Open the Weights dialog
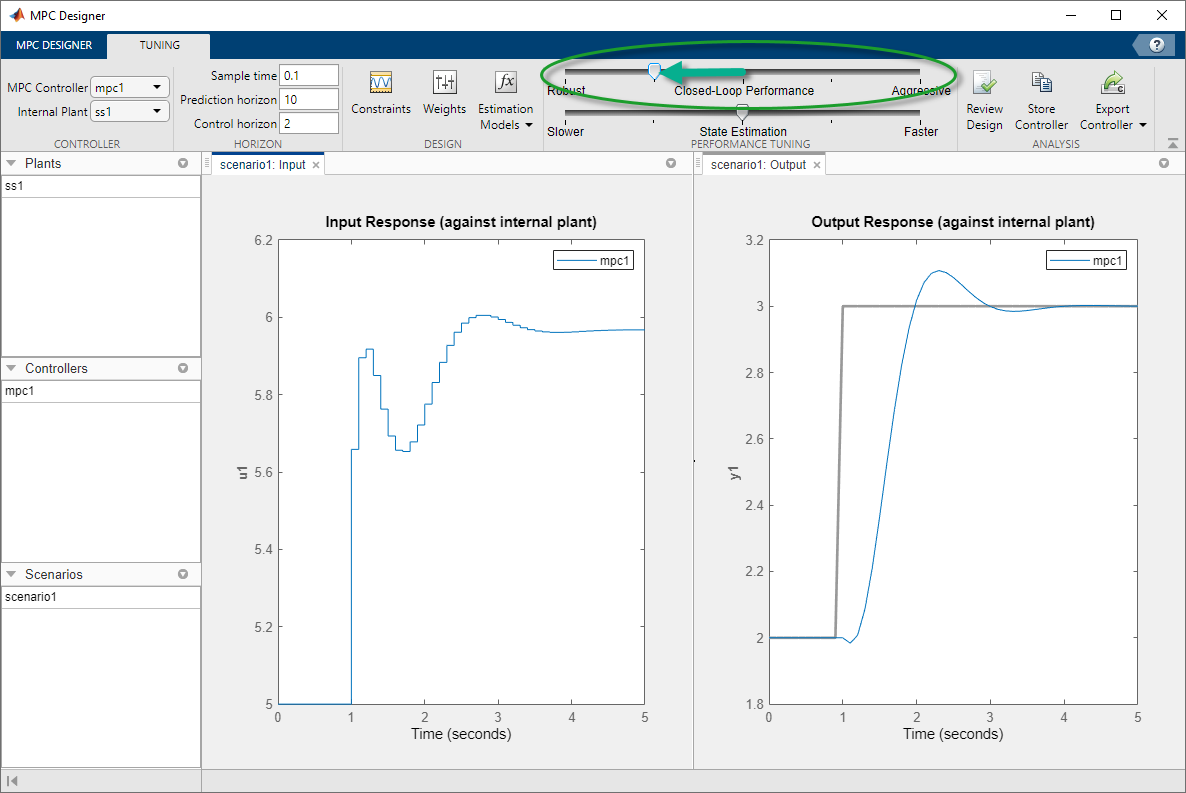Image resolution: width=1186 pixels, height=793 pixels. coord(444,93)
